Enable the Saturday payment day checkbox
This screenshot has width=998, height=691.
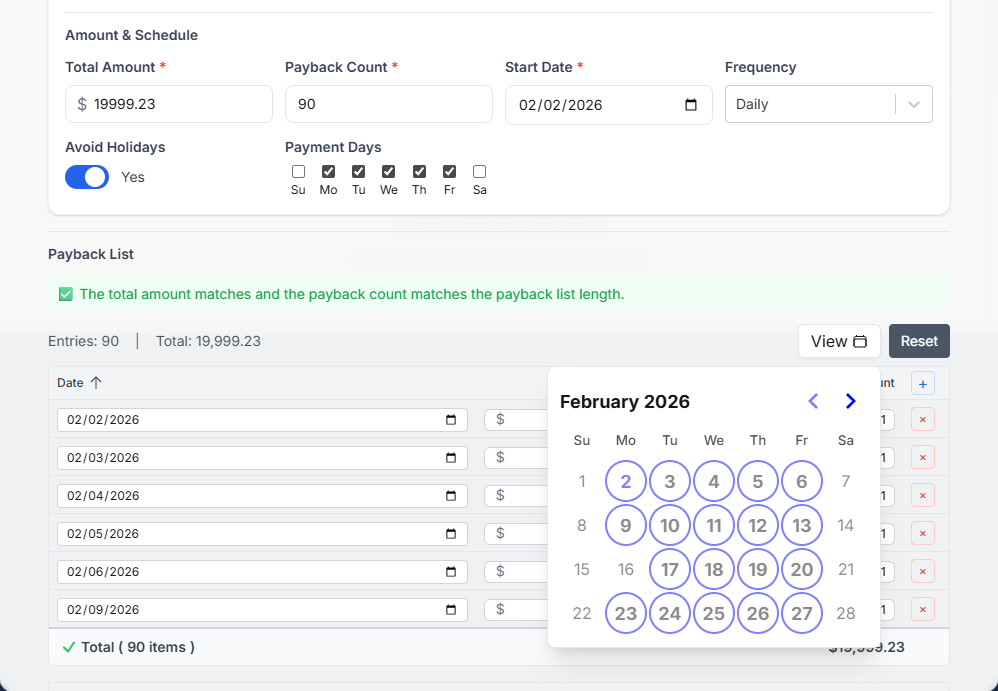[480, 172]
